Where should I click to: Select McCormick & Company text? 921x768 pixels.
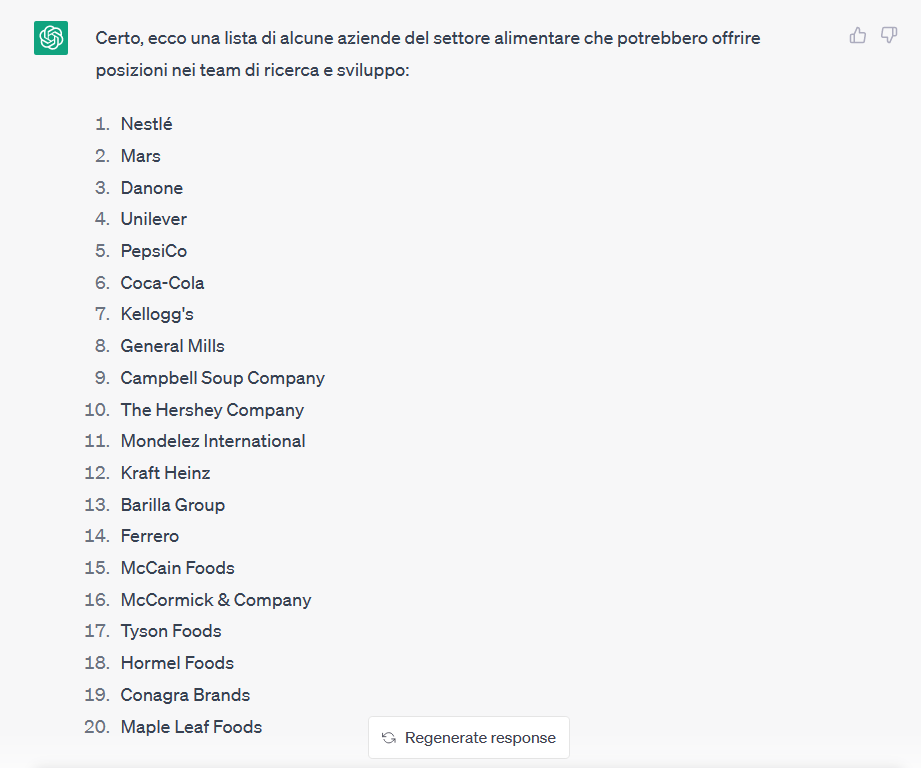click(216, 600)
